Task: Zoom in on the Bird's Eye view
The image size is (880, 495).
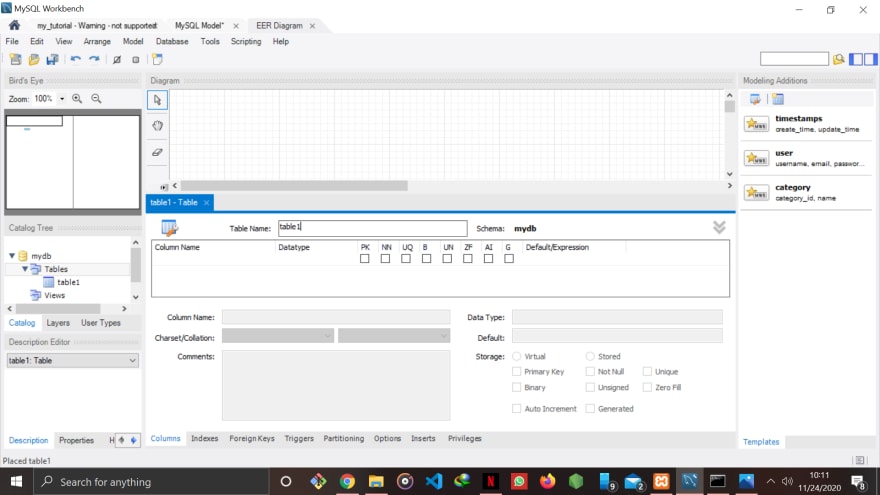Action: tap(77, 99)
